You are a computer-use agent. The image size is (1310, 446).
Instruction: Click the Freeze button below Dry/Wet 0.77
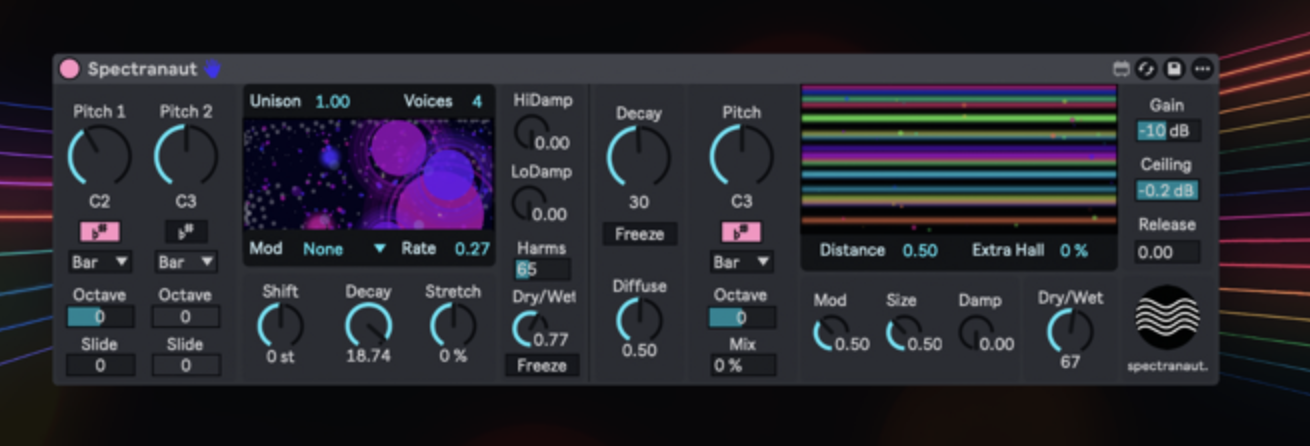(x=542, y=366)
